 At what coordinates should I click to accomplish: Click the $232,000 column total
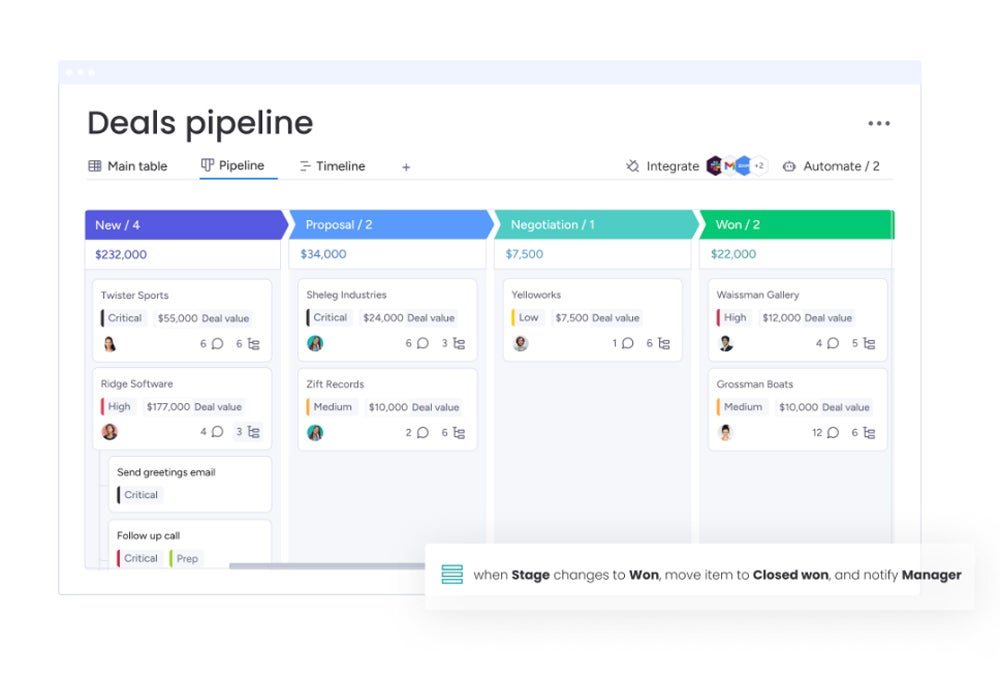click(x=121, y=254)
